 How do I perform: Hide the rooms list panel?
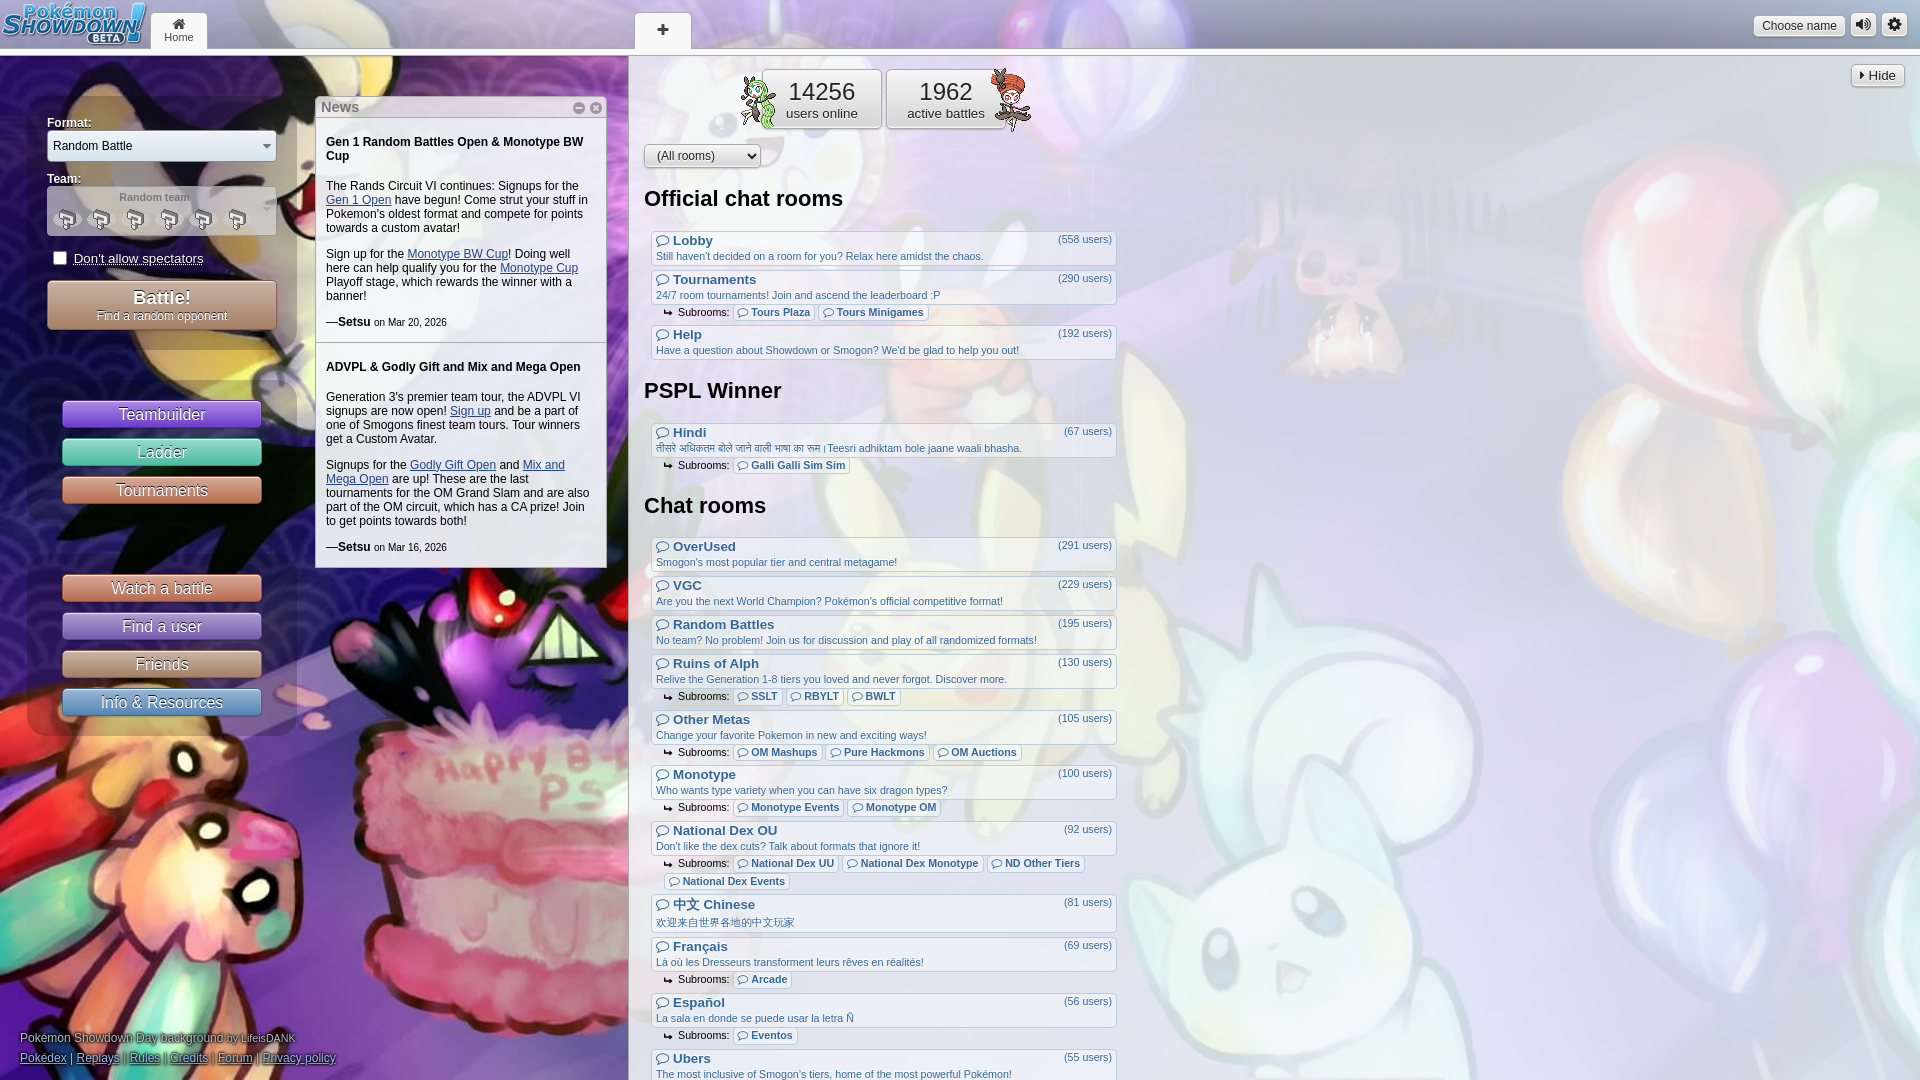pos(1877,76)
